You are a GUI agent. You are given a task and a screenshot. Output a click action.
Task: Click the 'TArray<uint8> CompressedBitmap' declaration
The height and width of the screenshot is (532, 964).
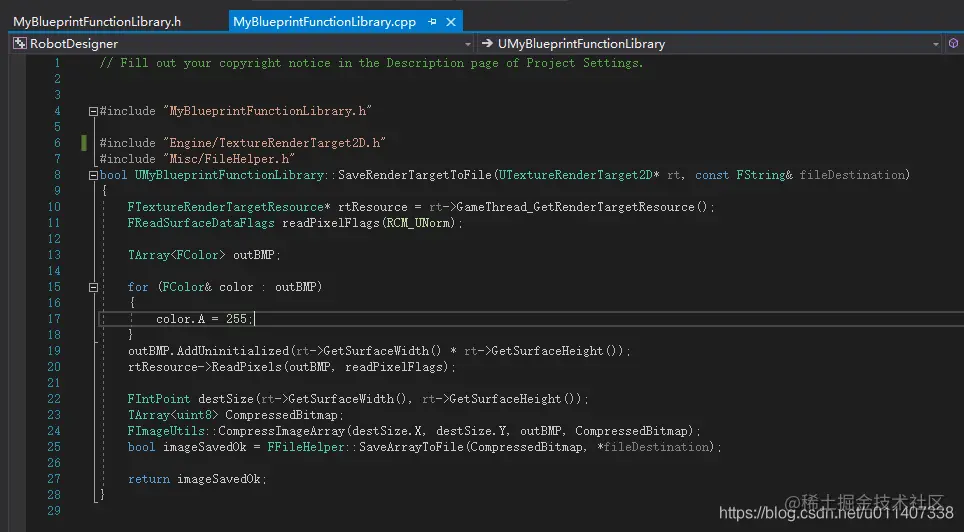point(235,415)
